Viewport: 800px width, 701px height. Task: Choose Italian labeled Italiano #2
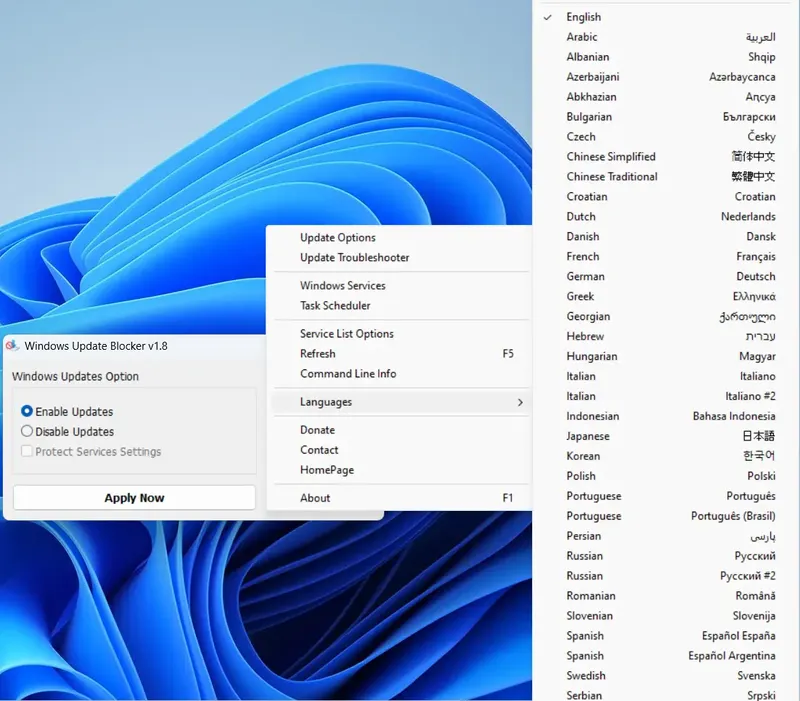click(666, 395)
